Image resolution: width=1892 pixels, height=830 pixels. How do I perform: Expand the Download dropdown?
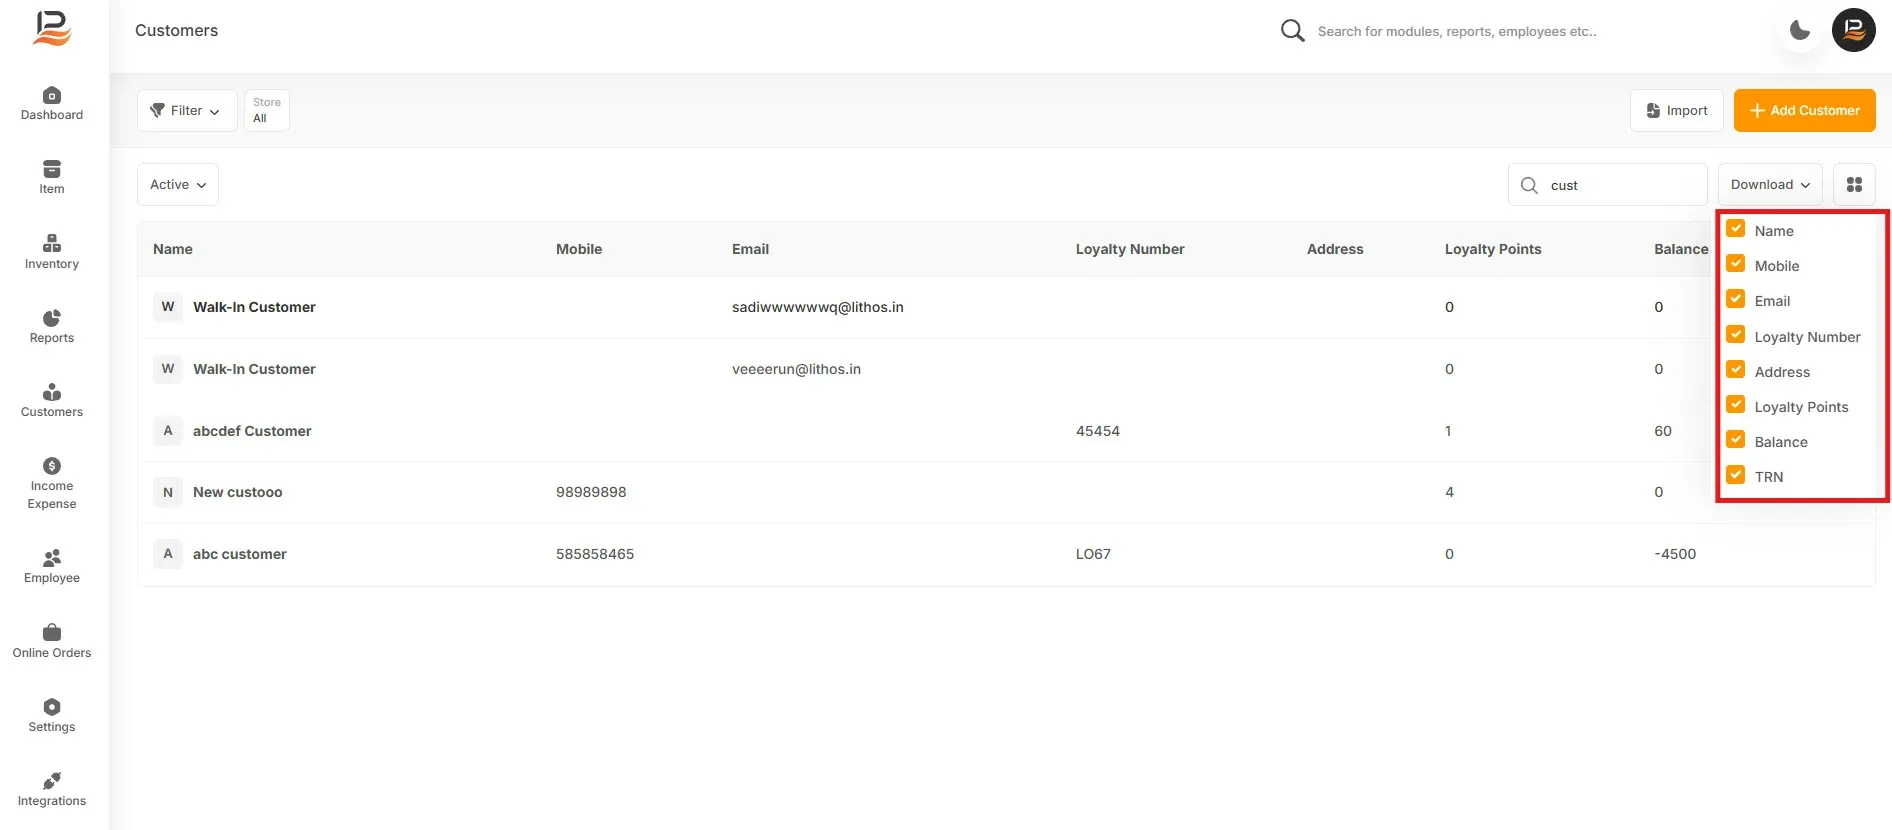pyautogui.click(x=1770, y=185)
